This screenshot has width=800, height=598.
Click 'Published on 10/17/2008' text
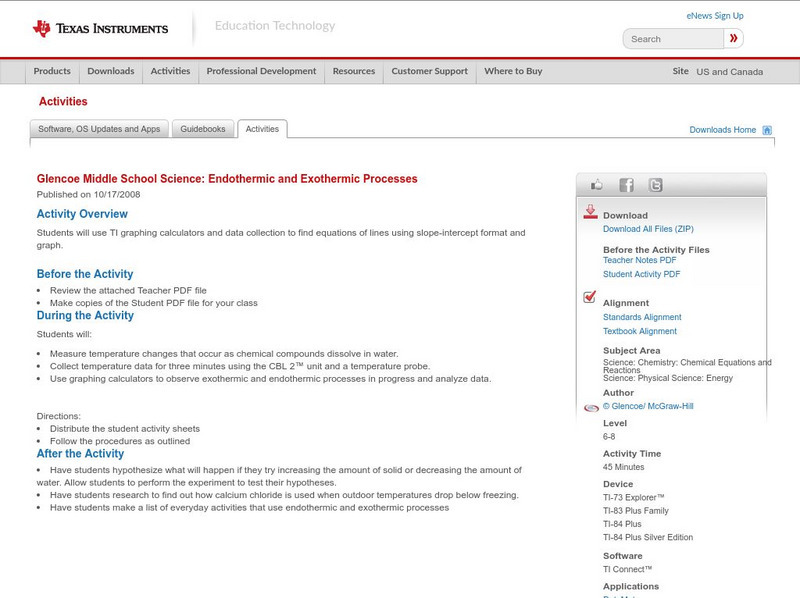(88, 194)
